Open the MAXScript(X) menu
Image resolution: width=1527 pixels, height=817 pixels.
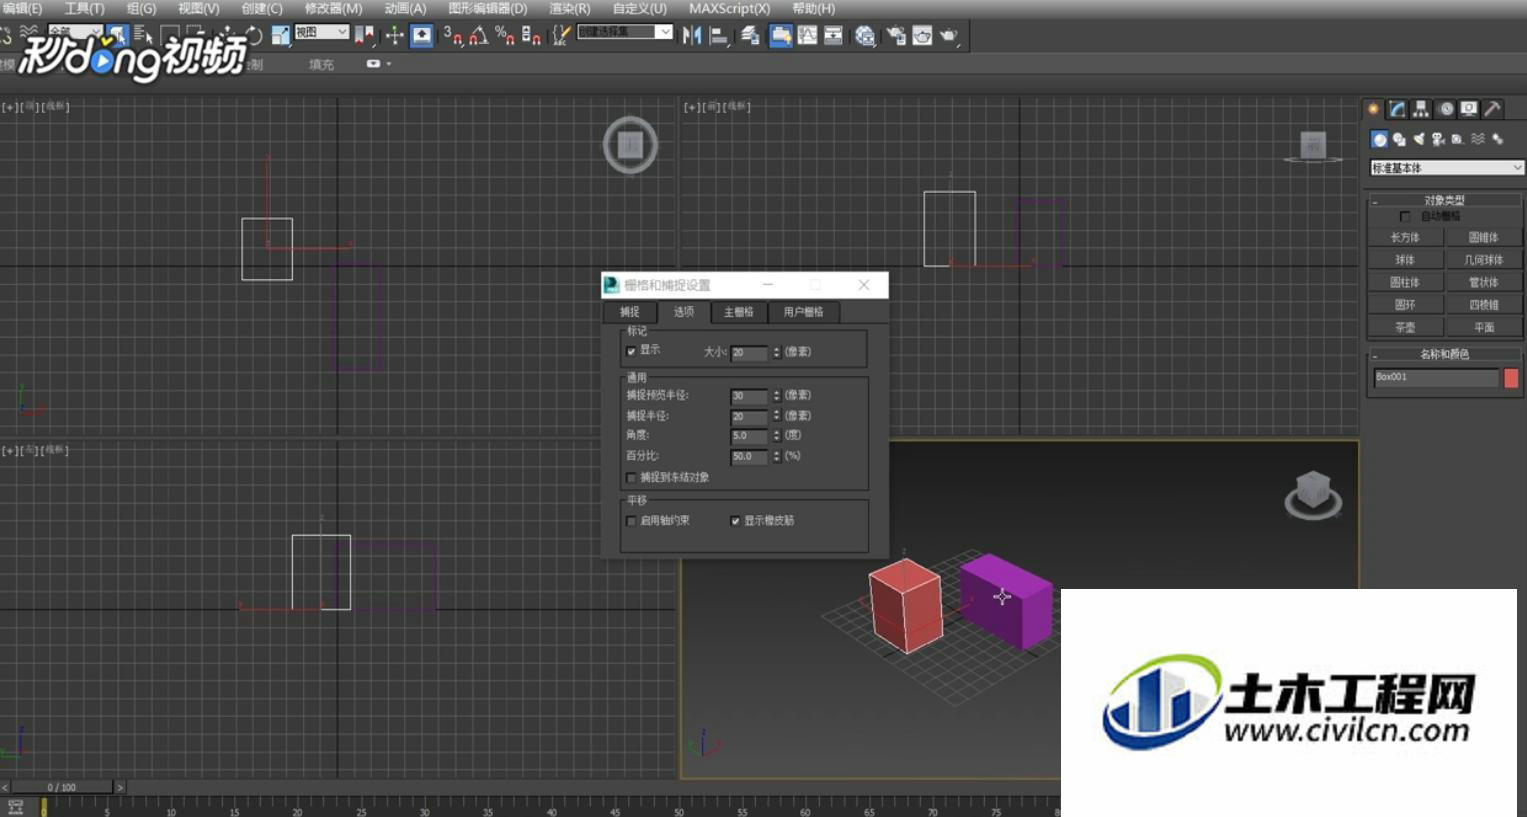729,8
